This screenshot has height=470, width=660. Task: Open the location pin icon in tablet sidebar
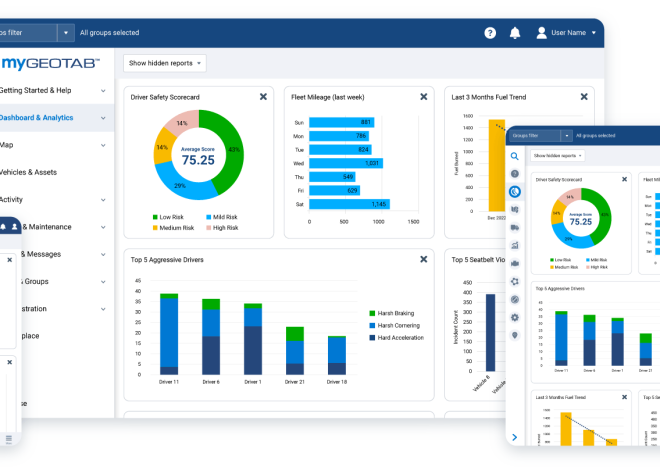514,335
